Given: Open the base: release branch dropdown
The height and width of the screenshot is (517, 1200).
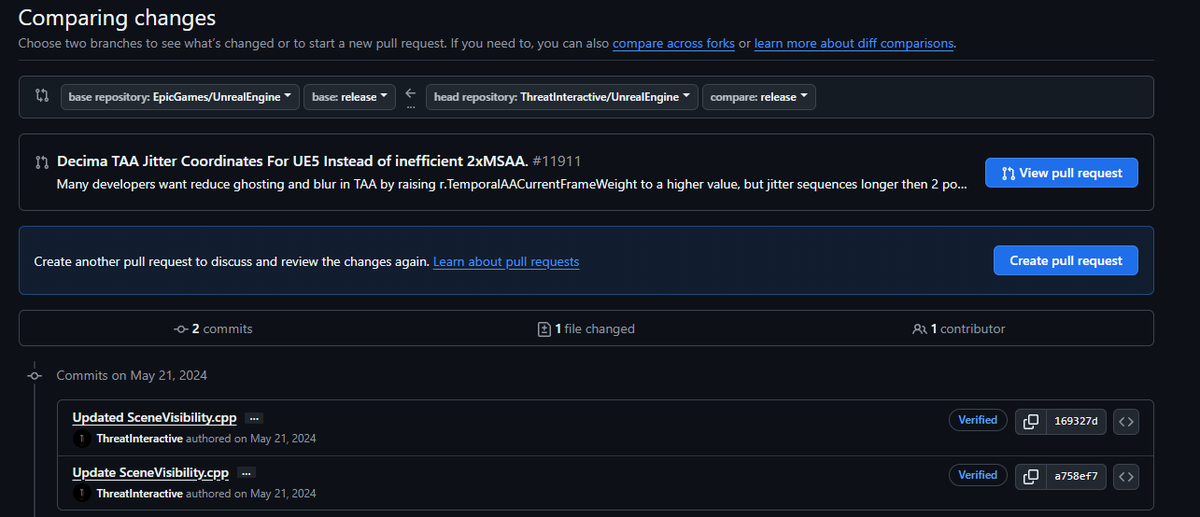Looking at the screenshot, I should (x=350, y=97).
